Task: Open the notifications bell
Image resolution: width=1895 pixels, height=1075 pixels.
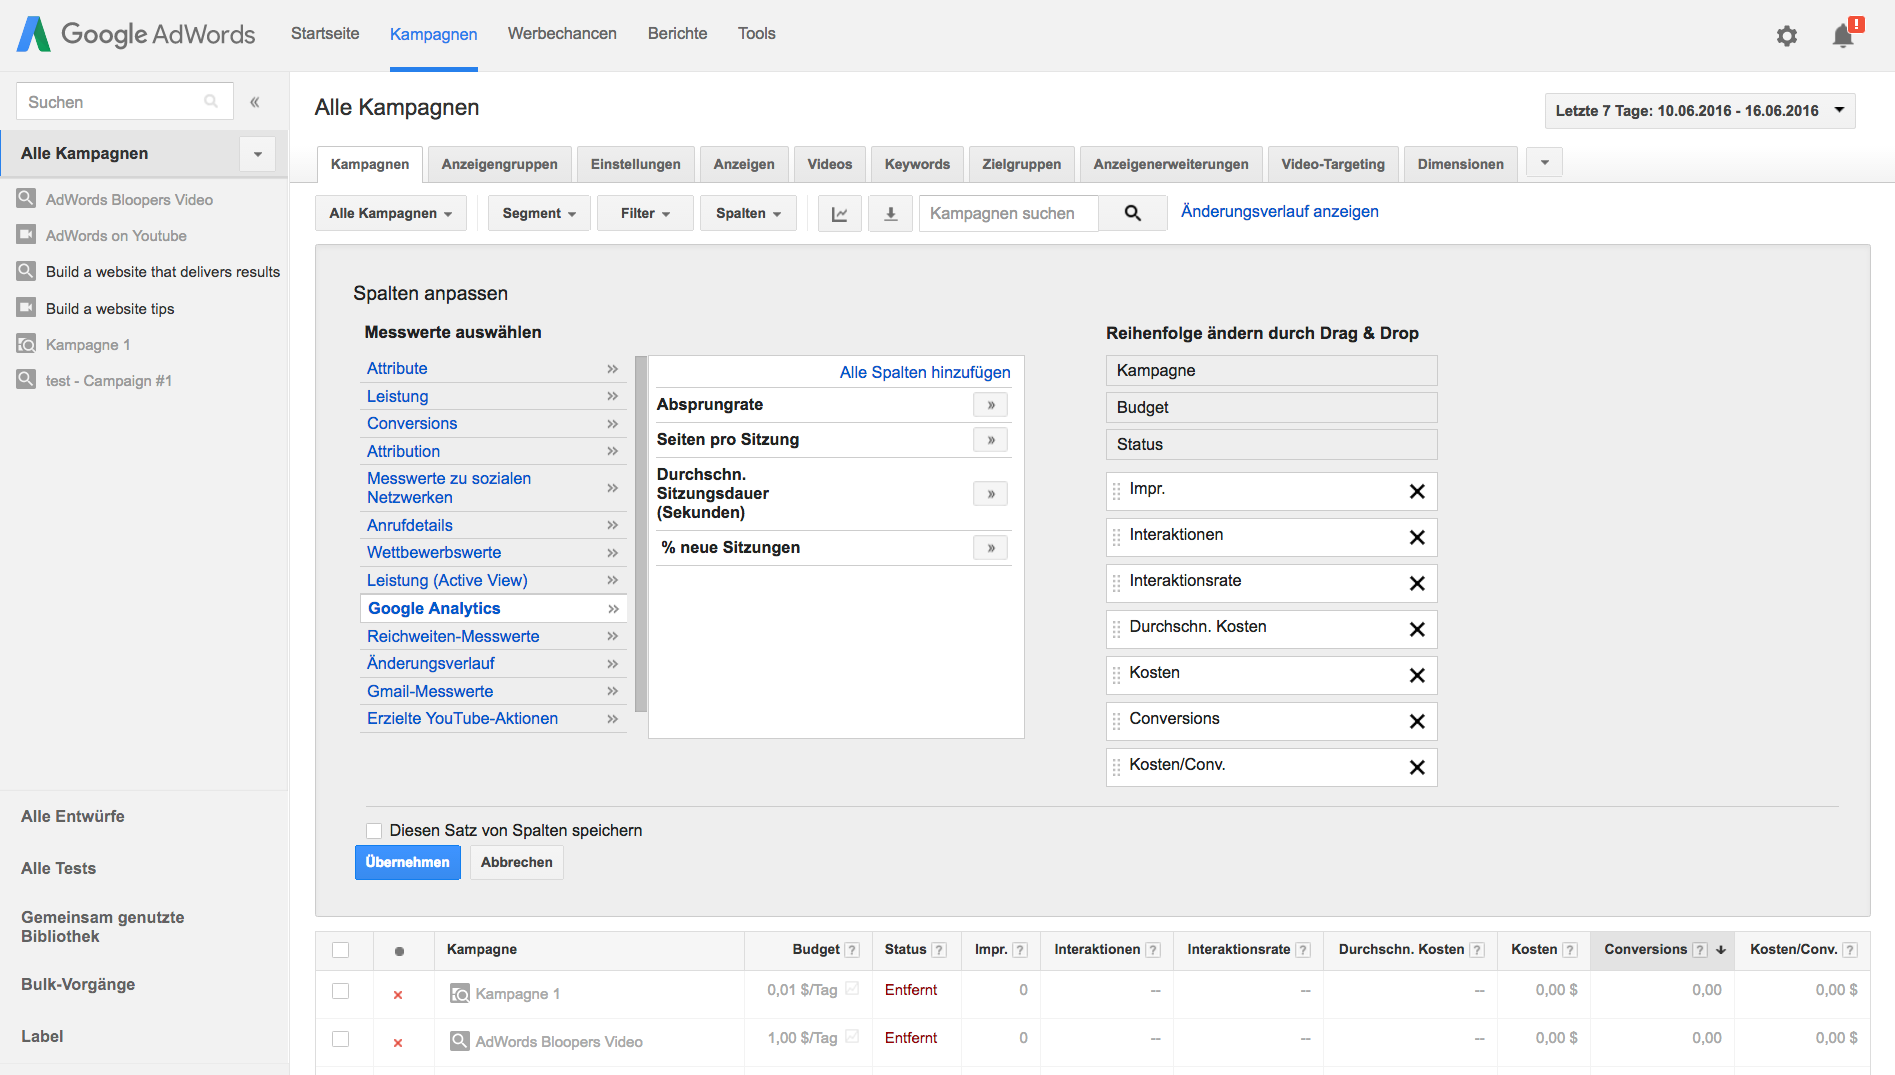Action: pos(1843,36)
